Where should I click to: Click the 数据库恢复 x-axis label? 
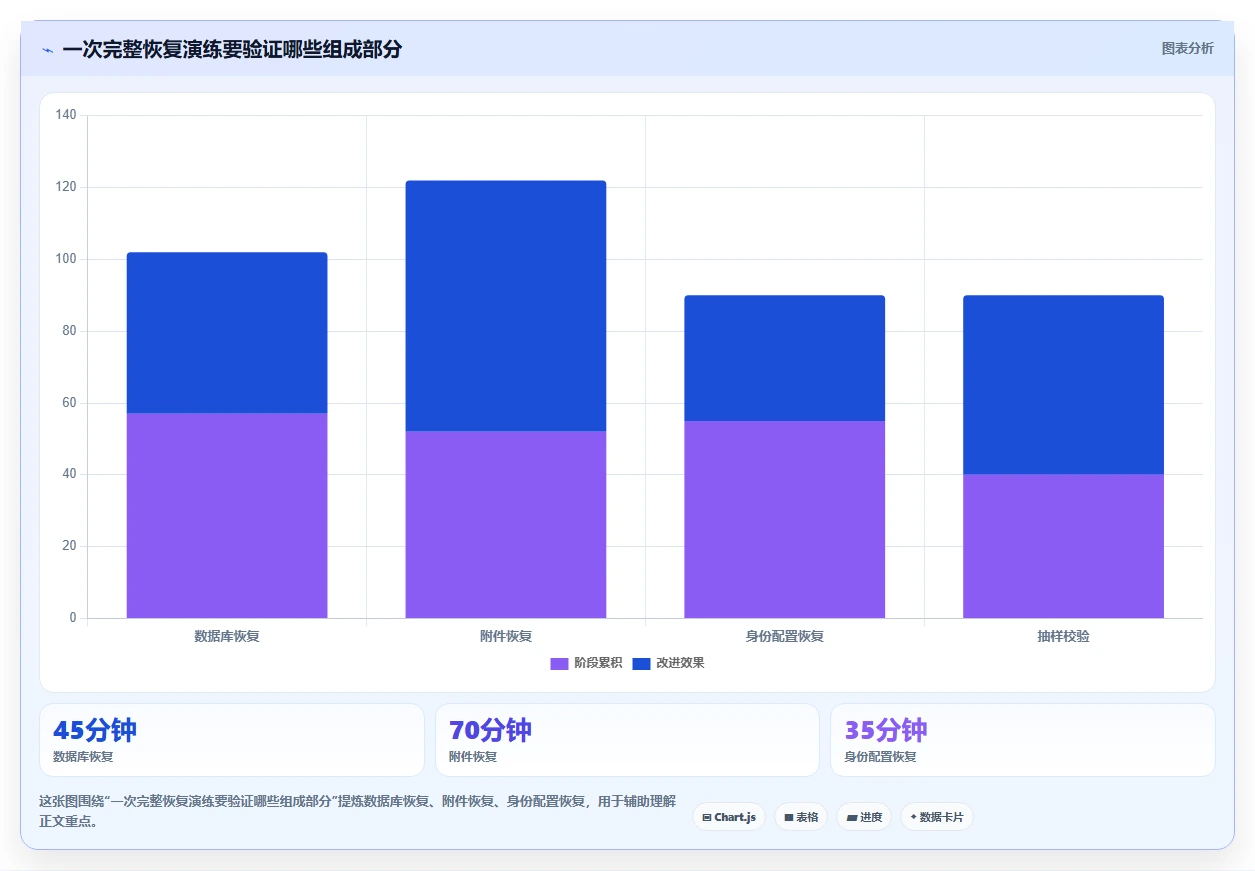click(227, 636)
